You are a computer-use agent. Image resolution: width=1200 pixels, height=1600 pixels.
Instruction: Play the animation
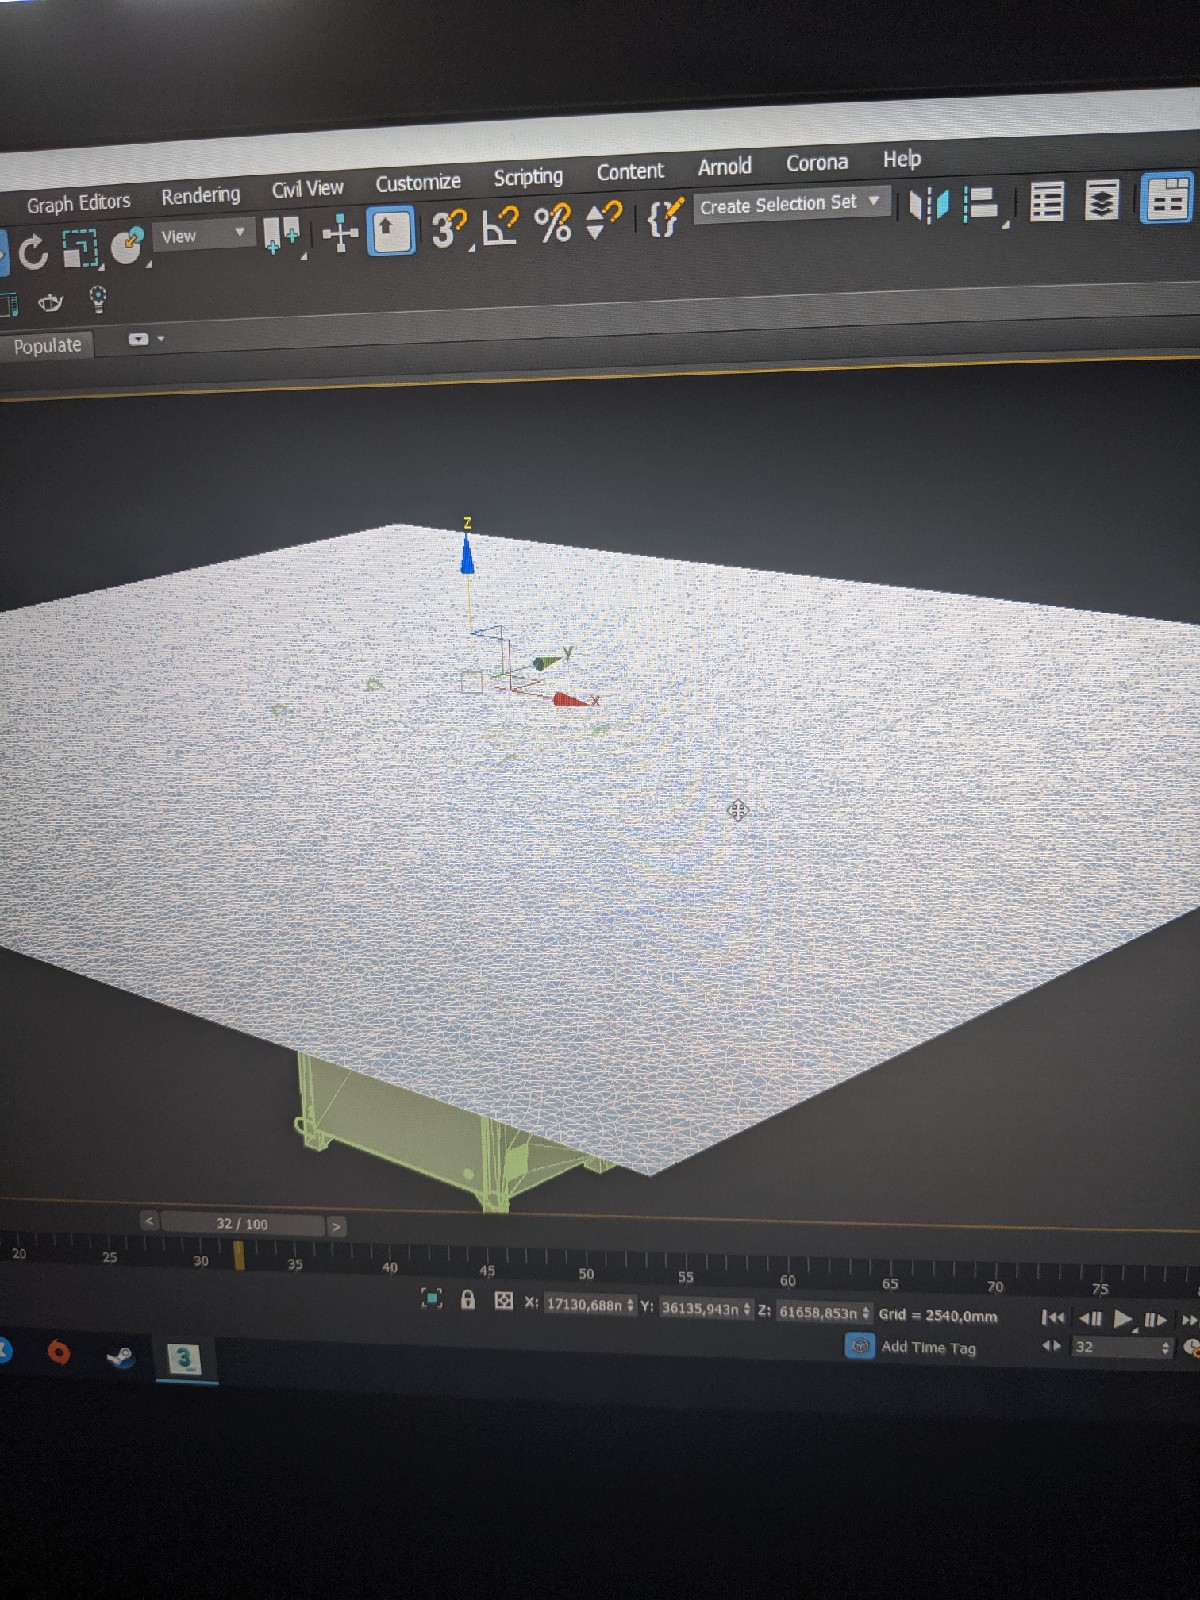coord(1123,1319)
